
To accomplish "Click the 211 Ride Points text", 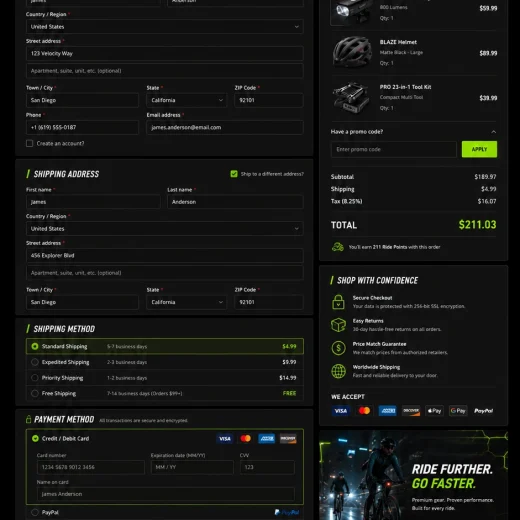I will 390,247.
